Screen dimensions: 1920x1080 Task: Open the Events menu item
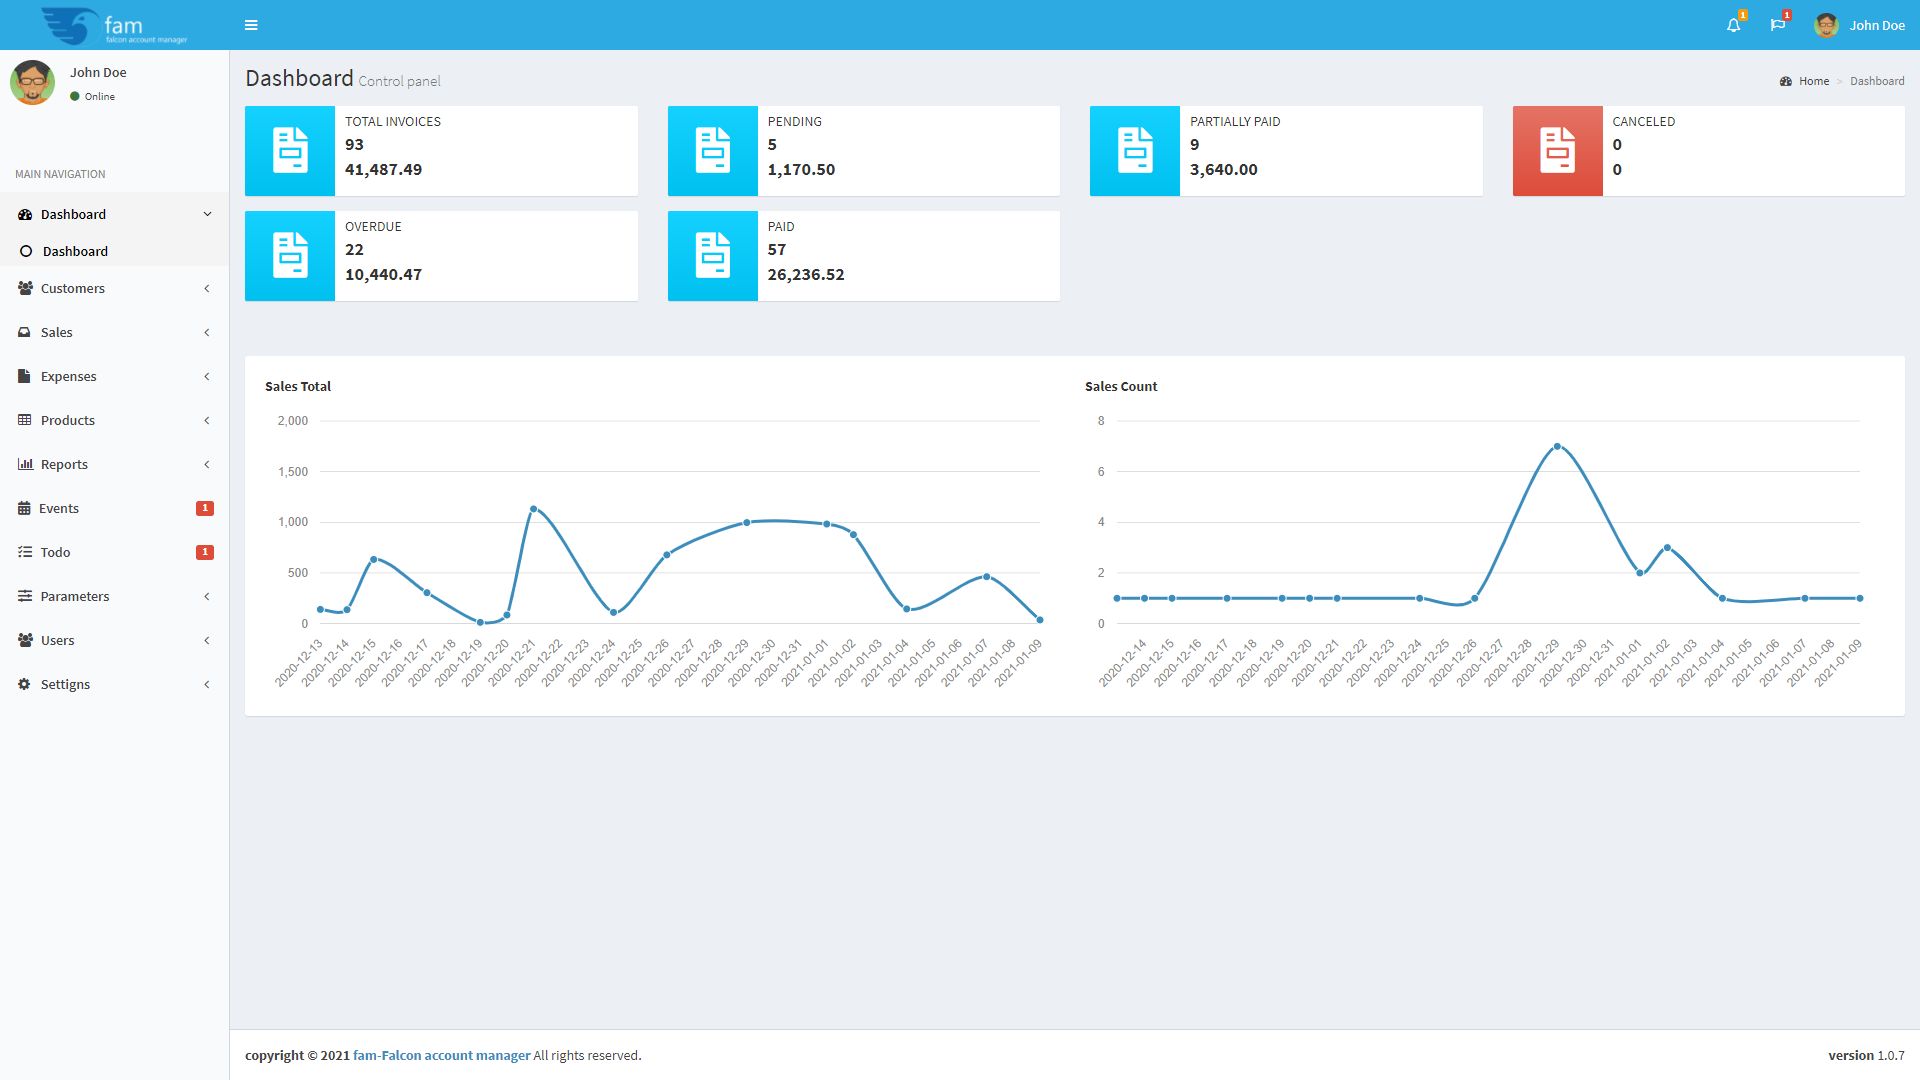[x=59, y=509]
